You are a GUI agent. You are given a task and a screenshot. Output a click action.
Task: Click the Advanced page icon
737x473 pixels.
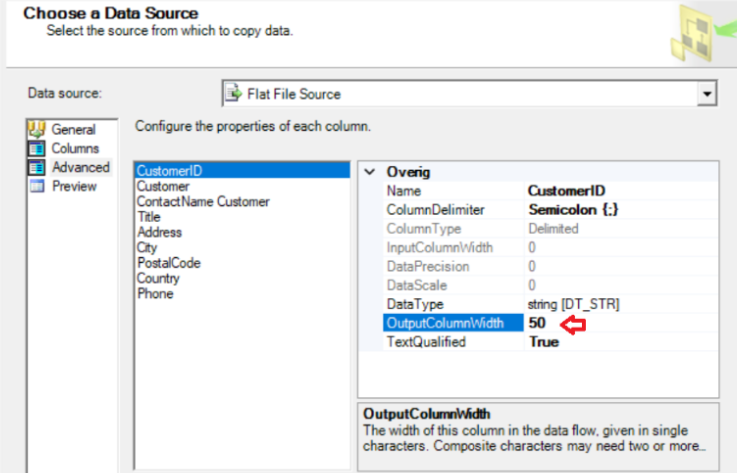(x=37, y=167)
